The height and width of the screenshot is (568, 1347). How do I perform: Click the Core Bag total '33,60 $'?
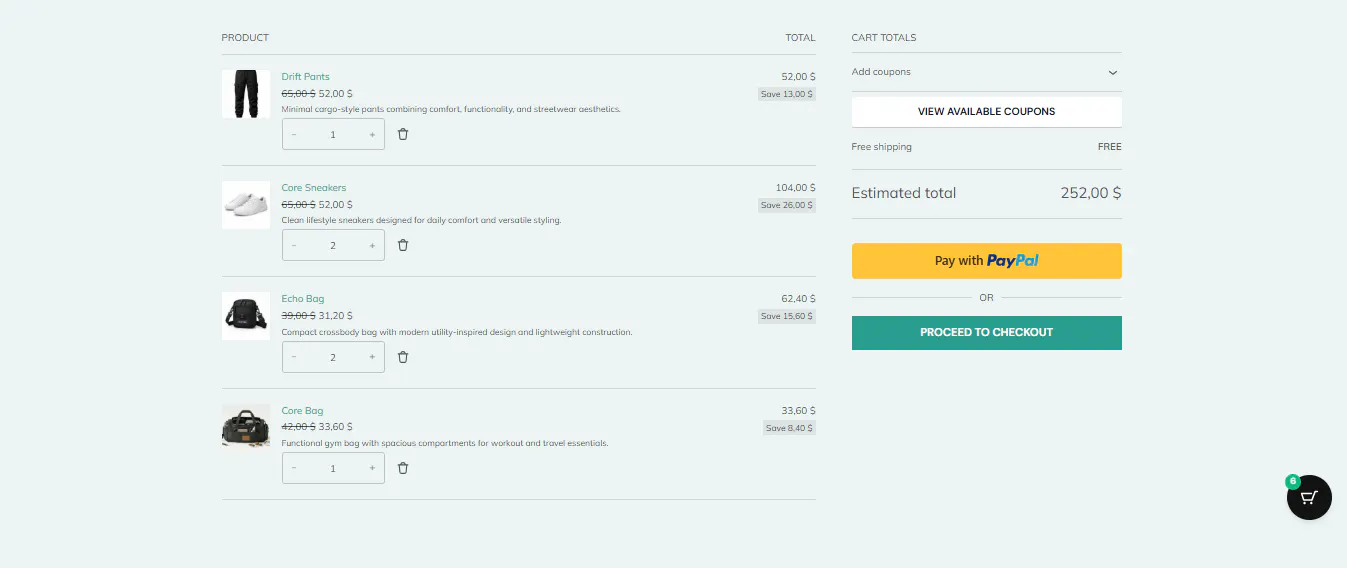pyautogui.click(x=798, y=411)
